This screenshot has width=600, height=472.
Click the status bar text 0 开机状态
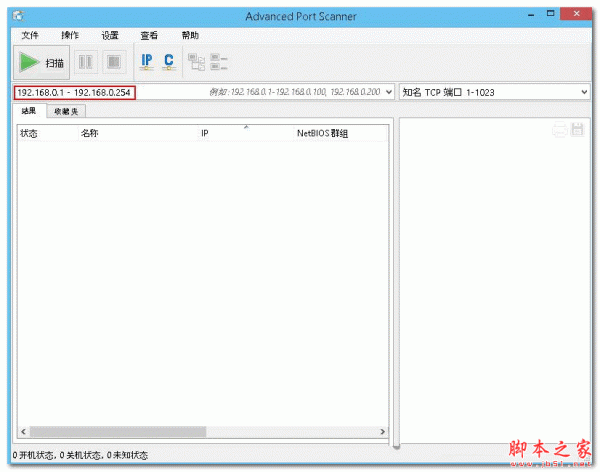coord(34,455)
